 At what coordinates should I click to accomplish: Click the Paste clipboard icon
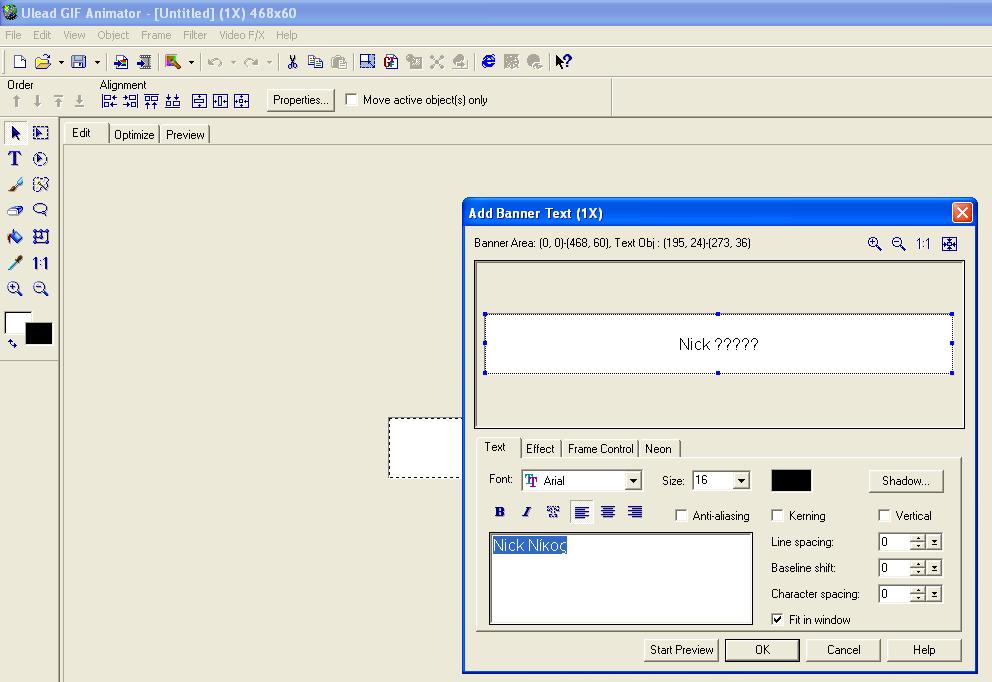click(x=339, y=61)
